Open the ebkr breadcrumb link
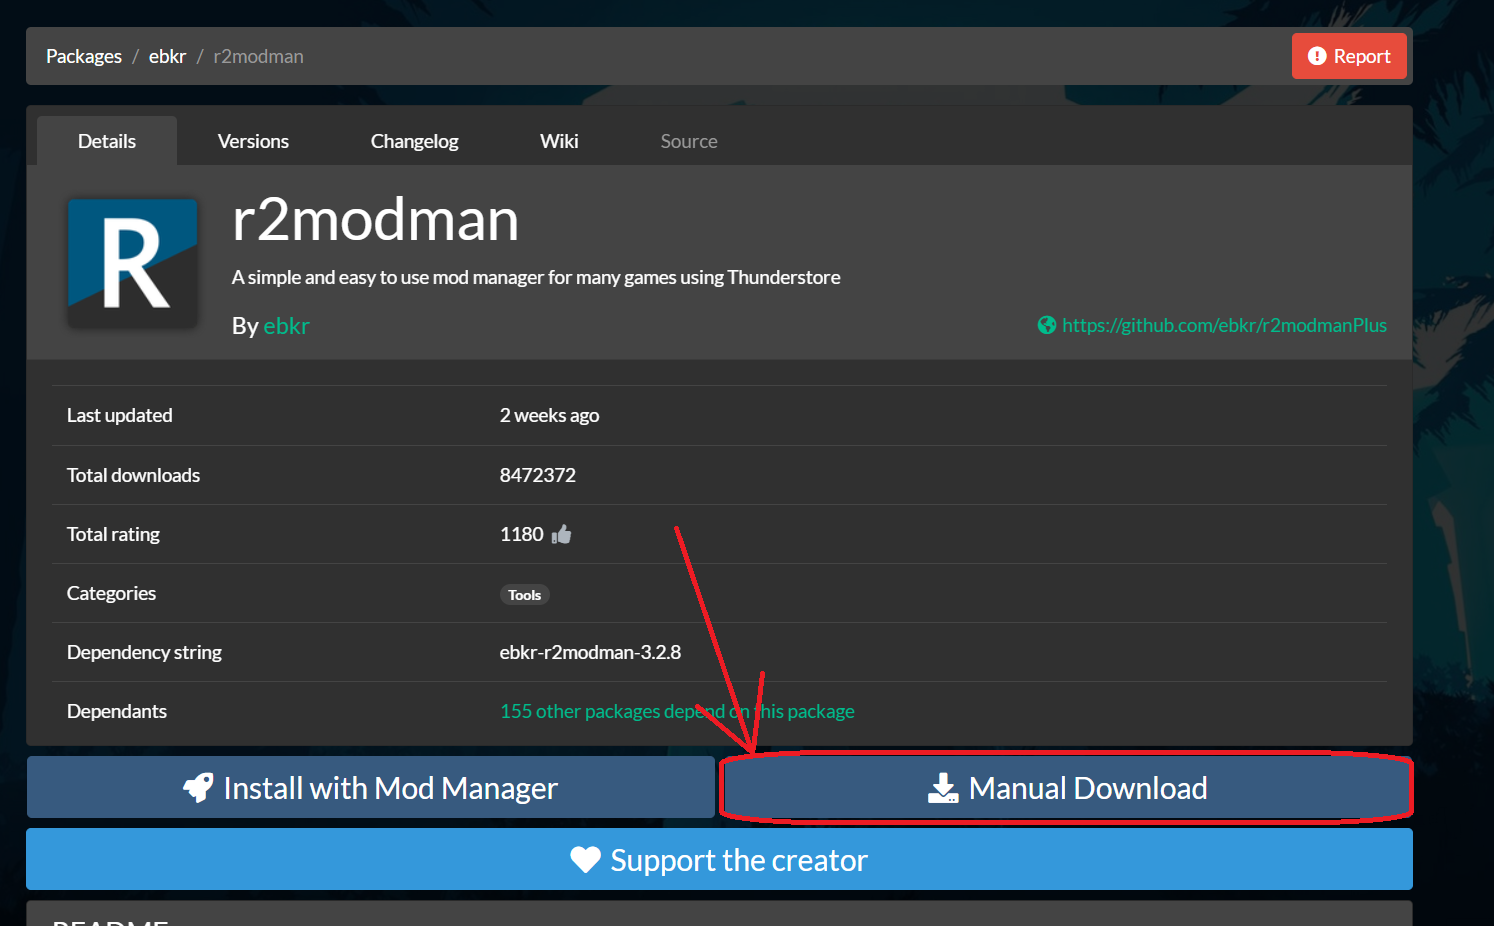 [167, 56]
